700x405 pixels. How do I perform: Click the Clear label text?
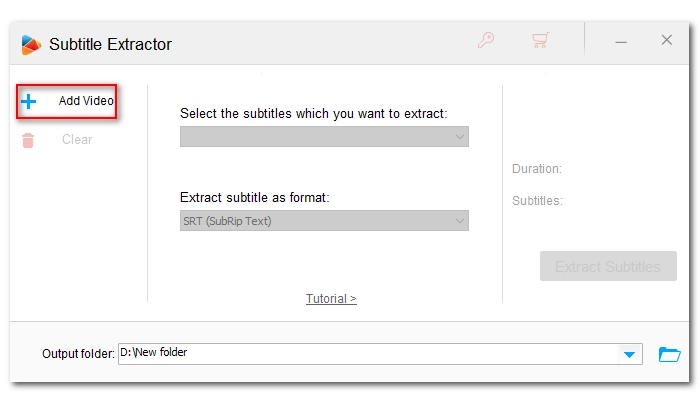click(77, 139)
